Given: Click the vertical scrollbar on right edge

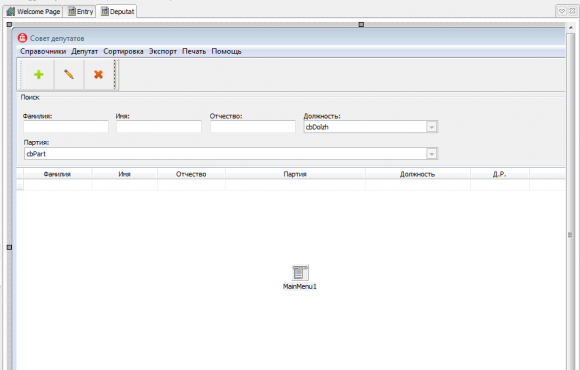Looking at the screenshot, I should (570, 235).
